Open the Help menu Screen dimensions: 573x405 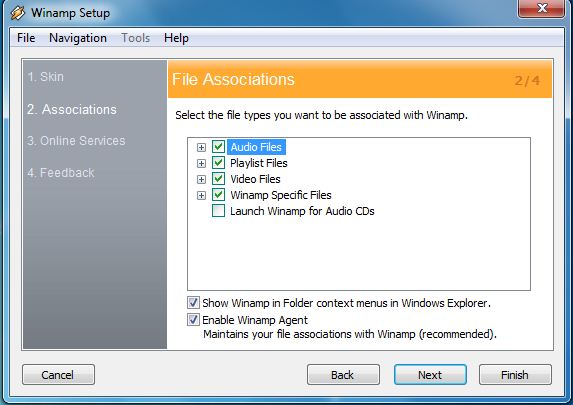(x=176, y=38)
